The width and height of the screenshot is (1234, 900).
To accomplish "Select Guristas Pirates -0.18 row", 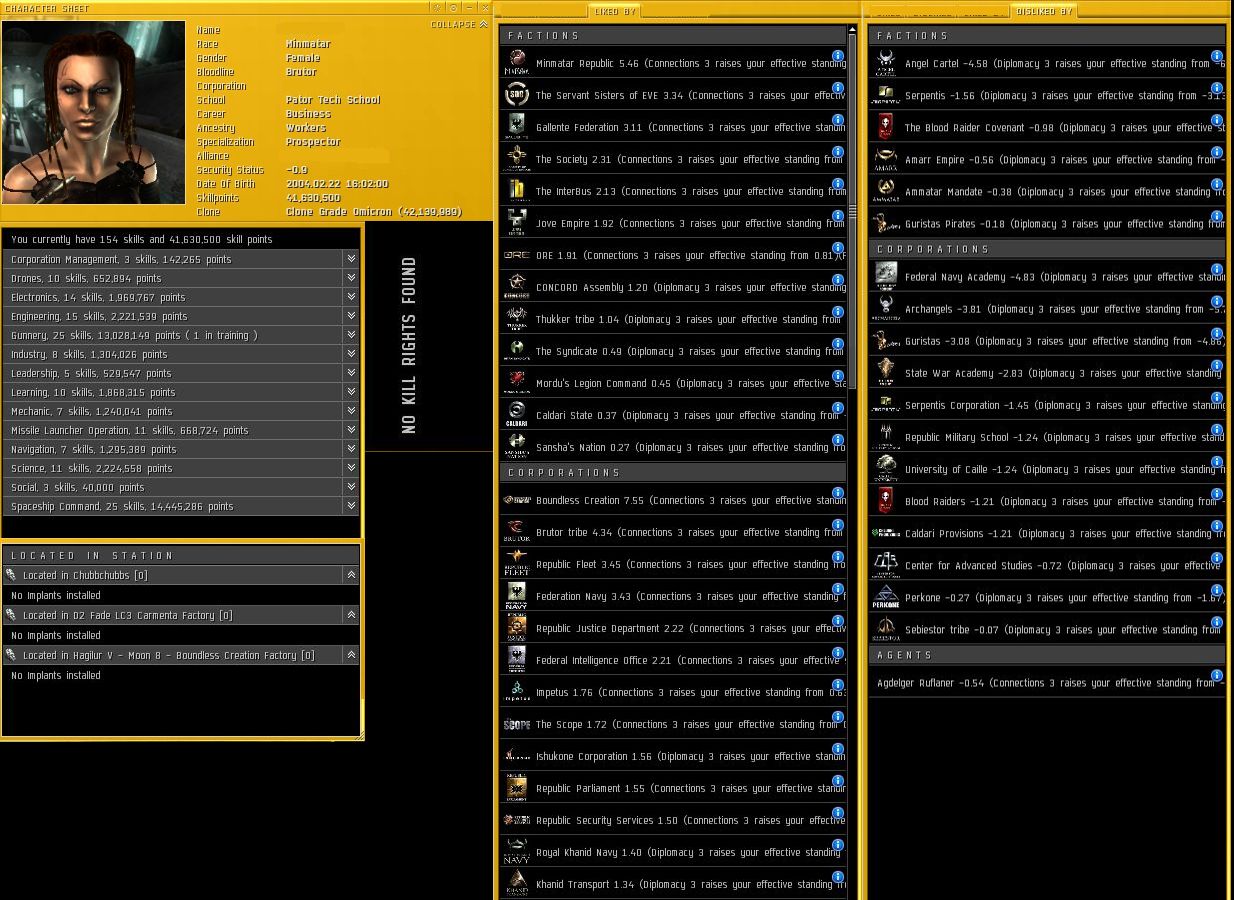I will click(x=1047, y=224).
